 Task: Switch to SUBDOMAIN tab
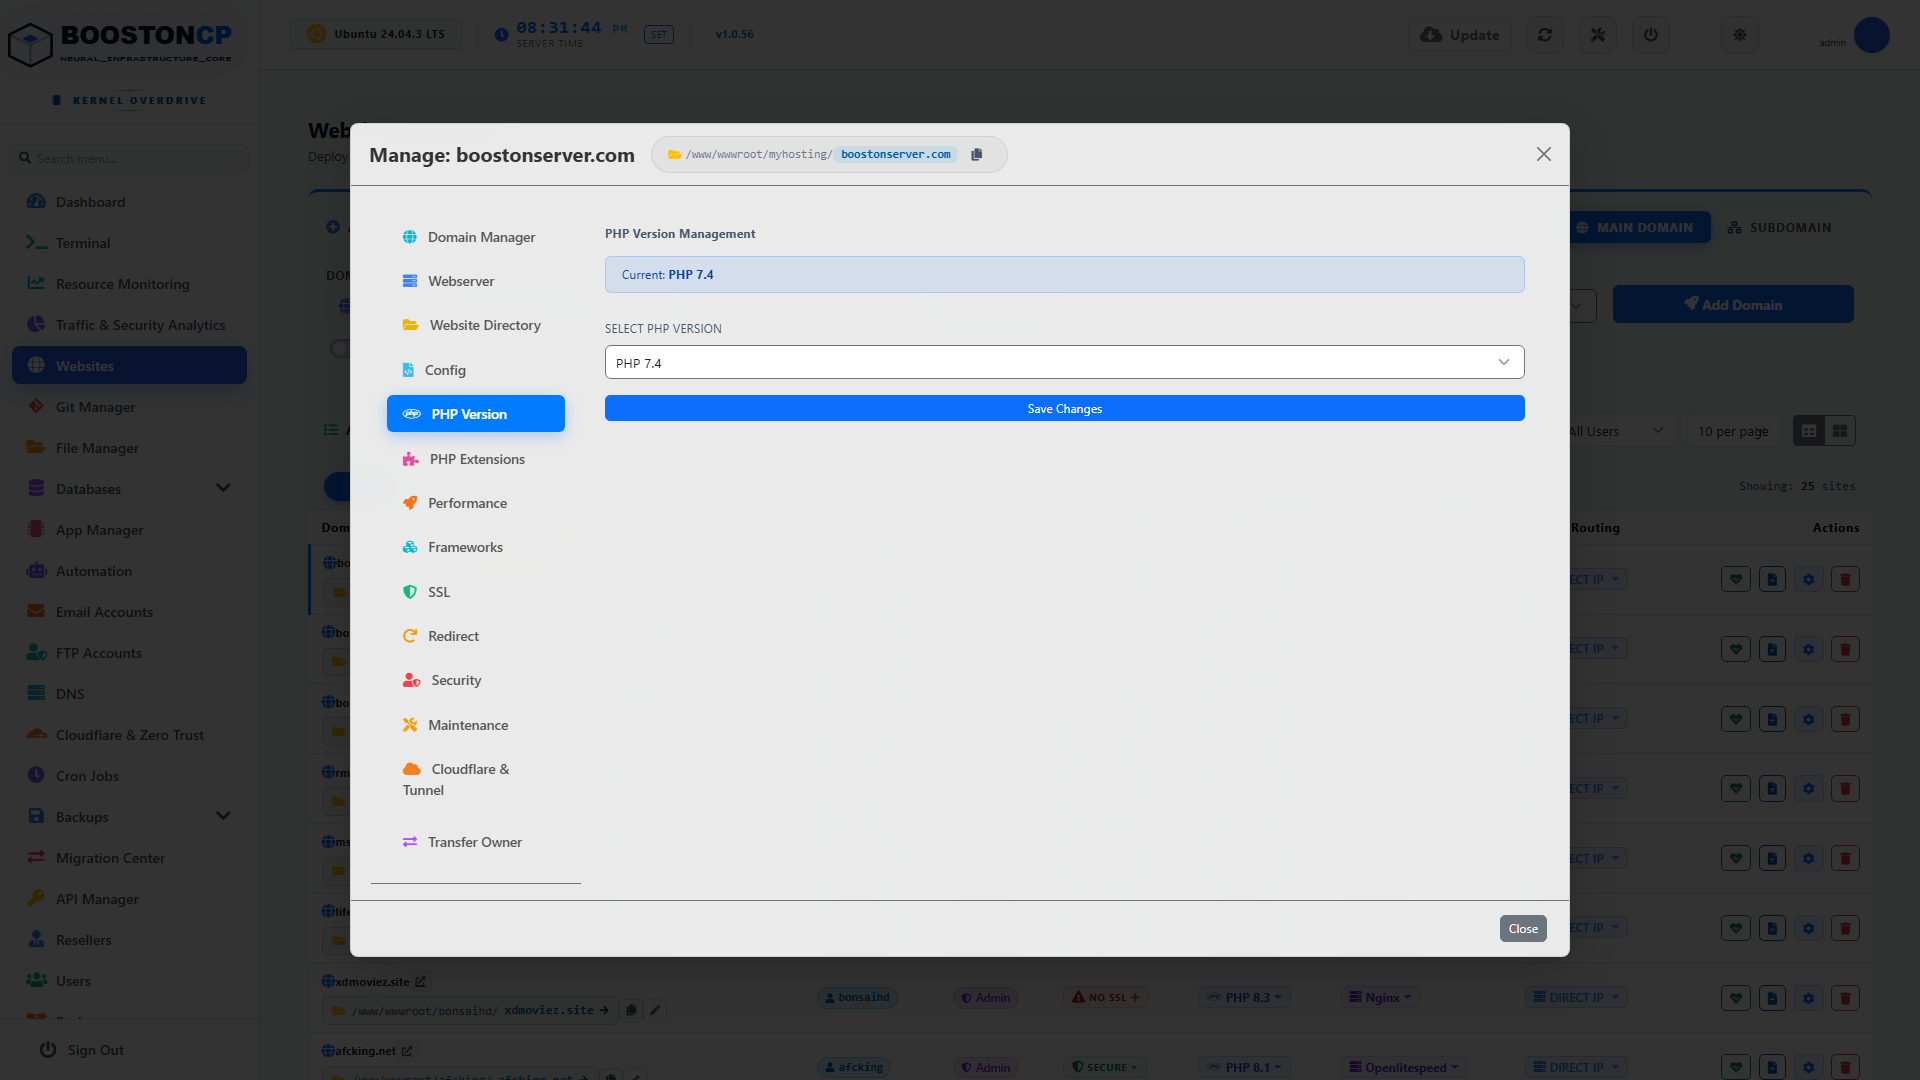1779,228
